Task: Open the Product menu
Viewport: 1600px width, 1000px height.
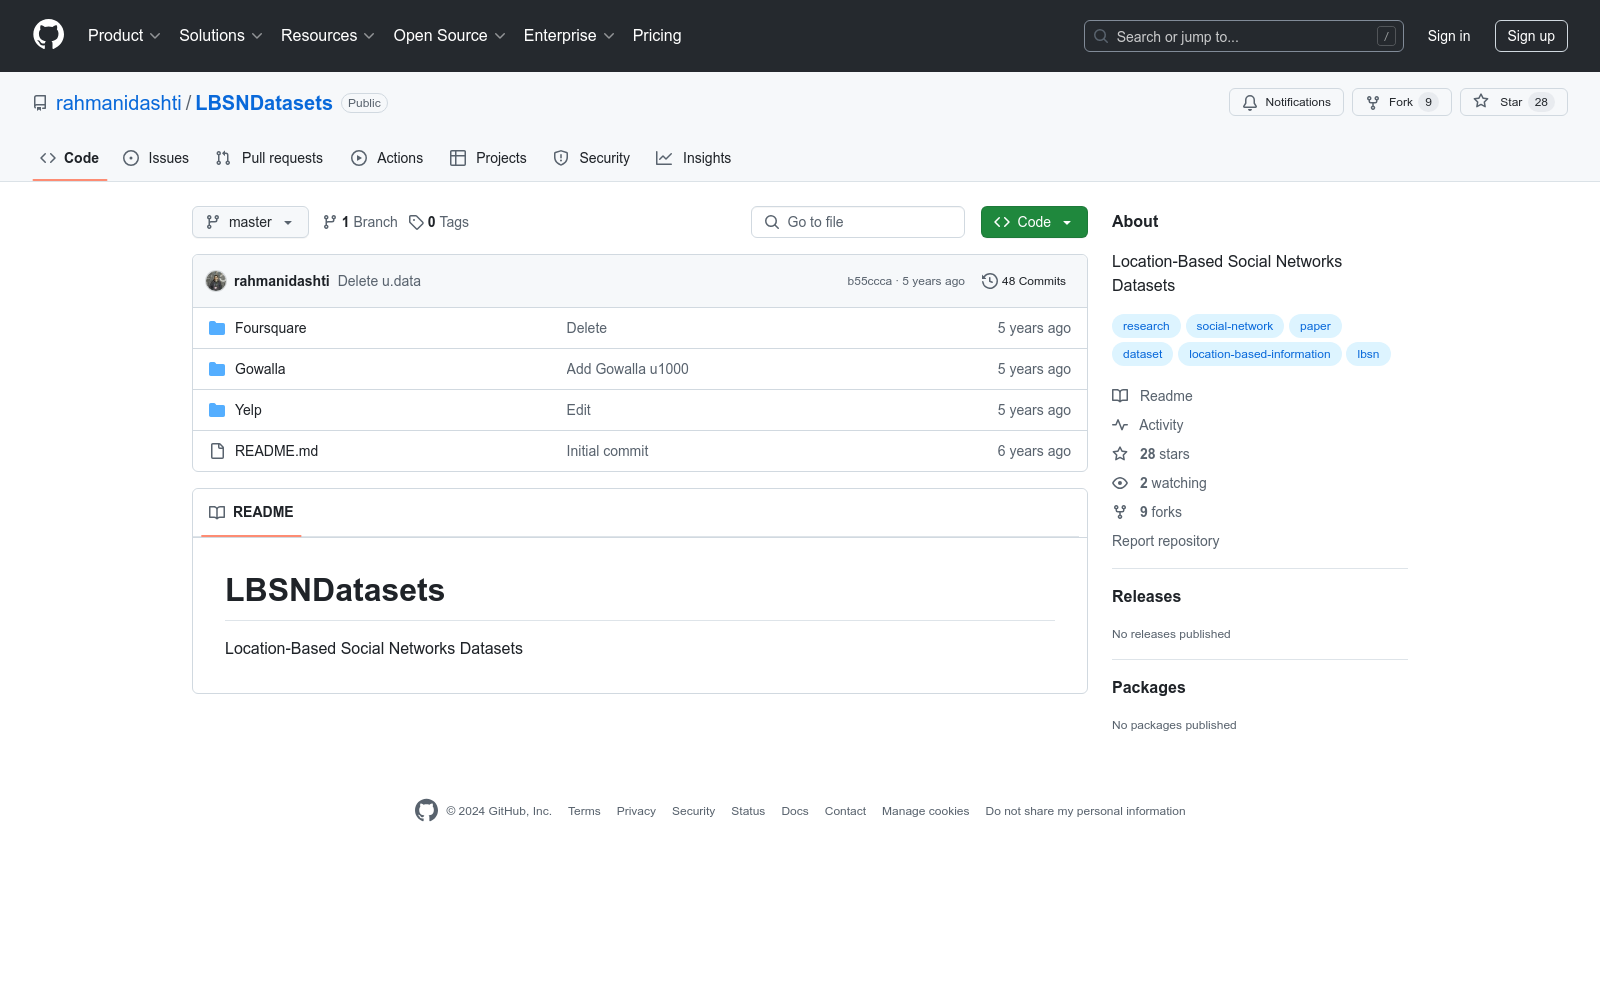Action: (x=124, y=36)
